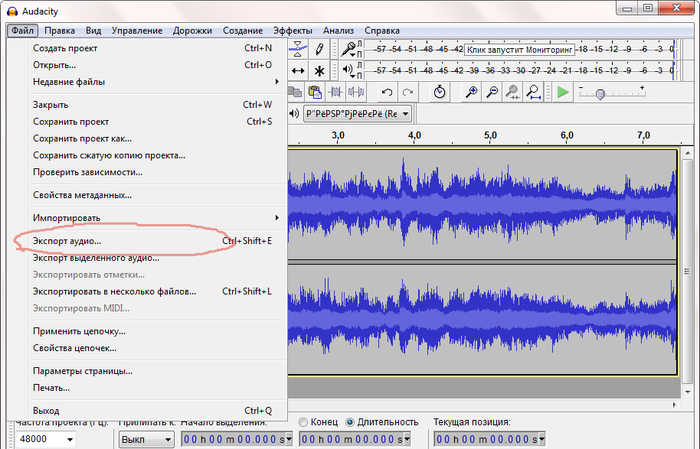Select the Envelope tool

tap(297, 48)
